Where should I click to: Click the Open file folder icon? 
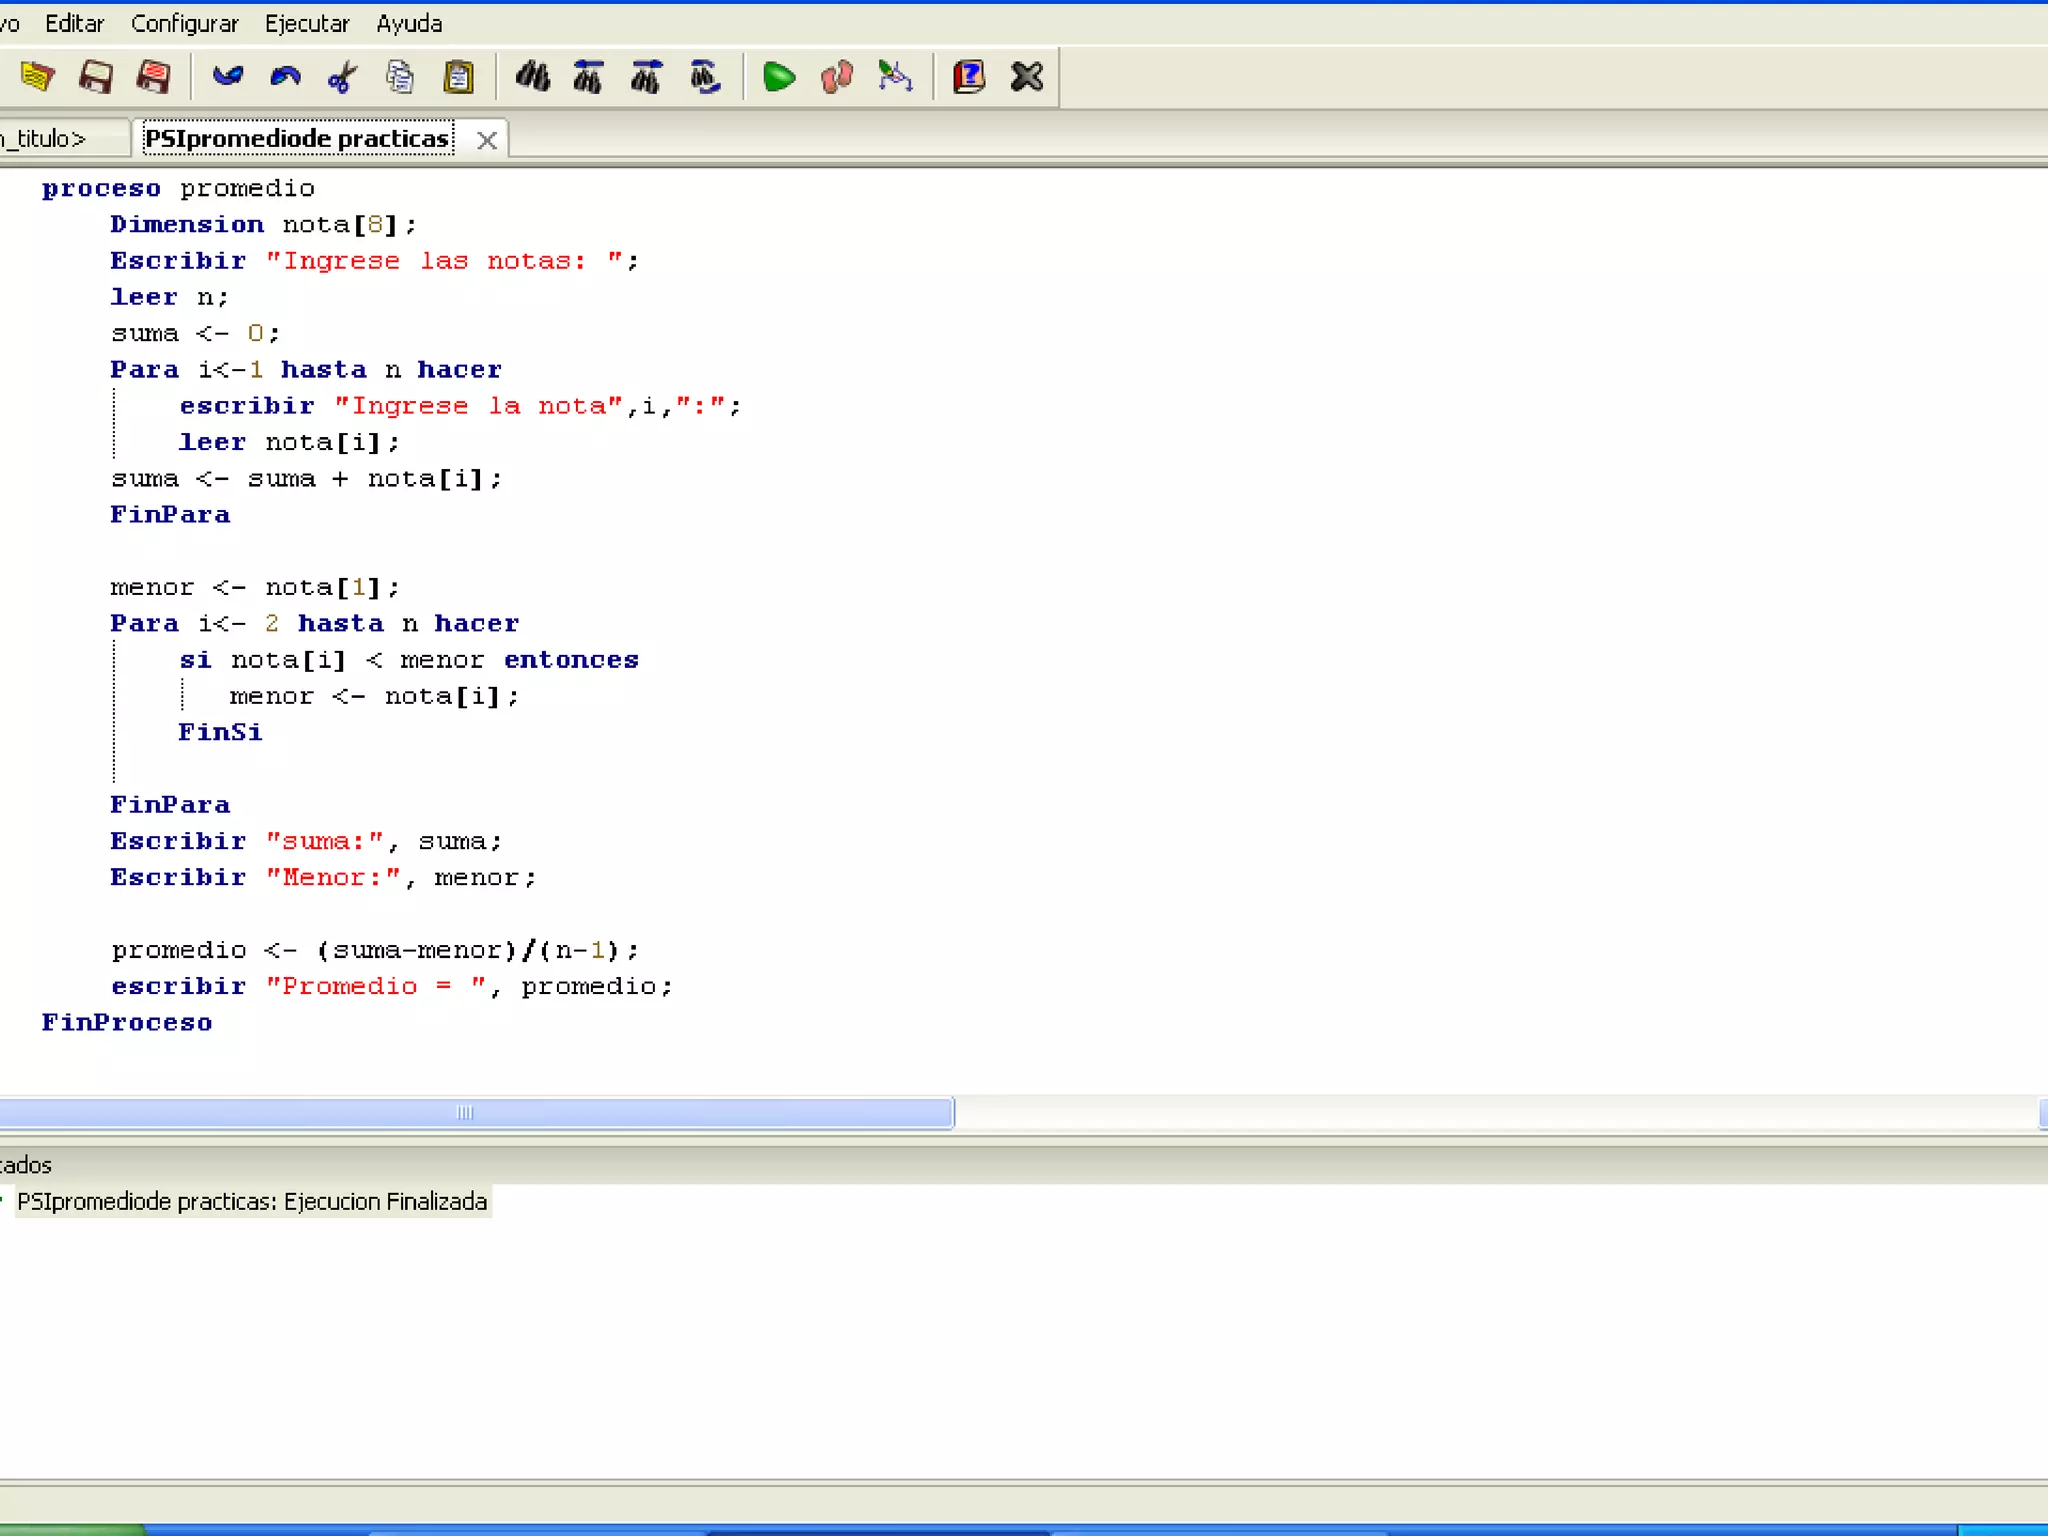pyautogui.click(x=37, y=77)
